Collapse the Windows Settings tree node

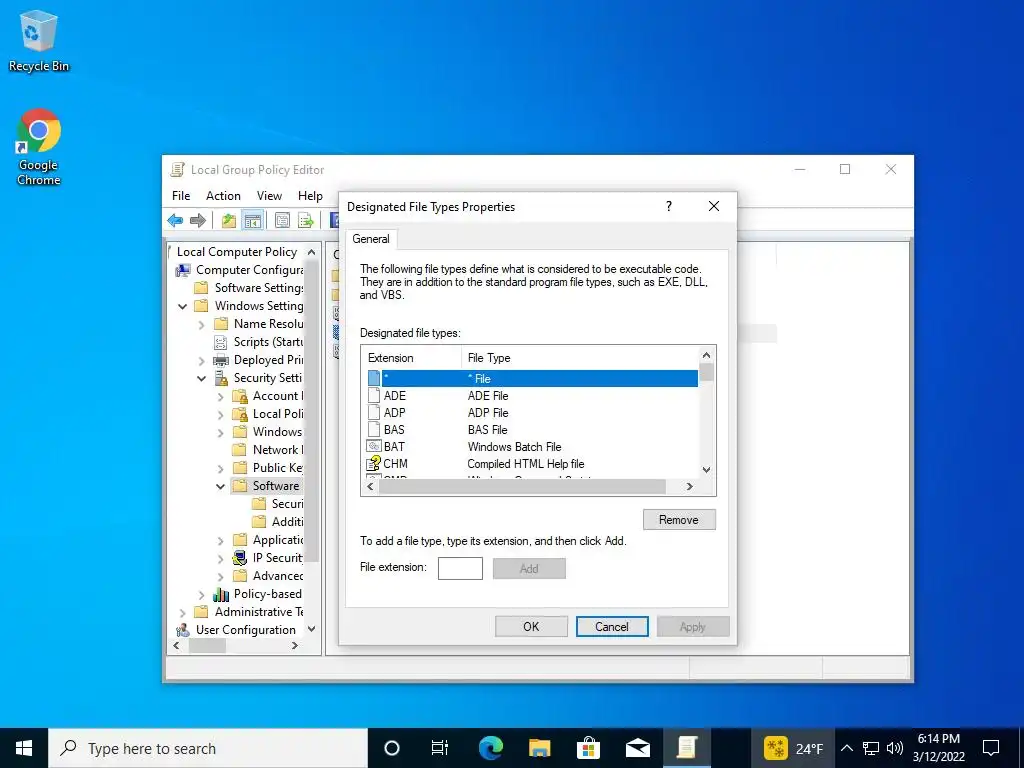(x=183, y=306)
